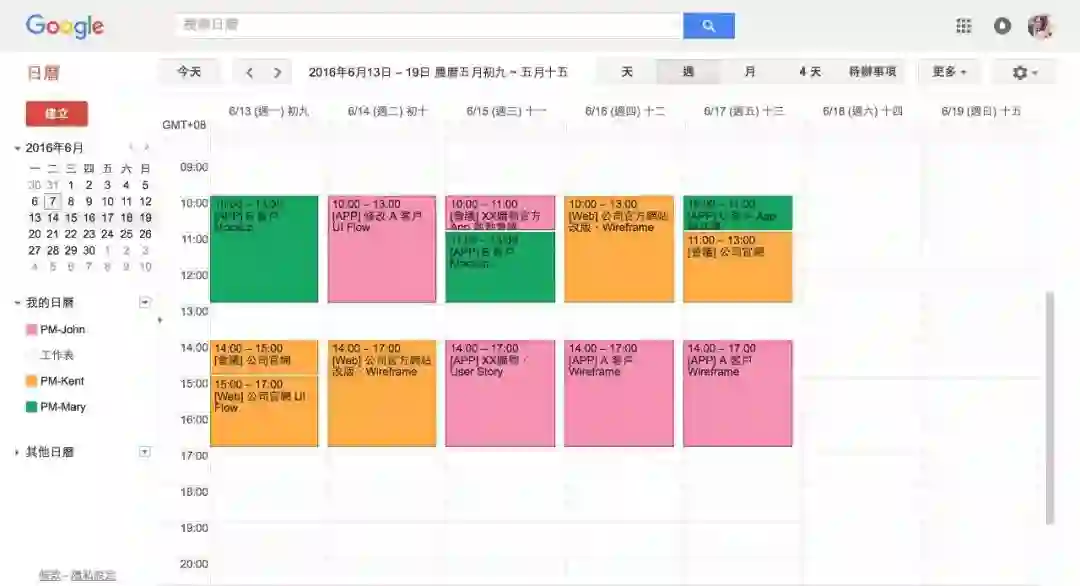The height and width of the screenshot is (586, 1080).
Task: Click the PM-Kent calendar name
Action: click(62, 381)
